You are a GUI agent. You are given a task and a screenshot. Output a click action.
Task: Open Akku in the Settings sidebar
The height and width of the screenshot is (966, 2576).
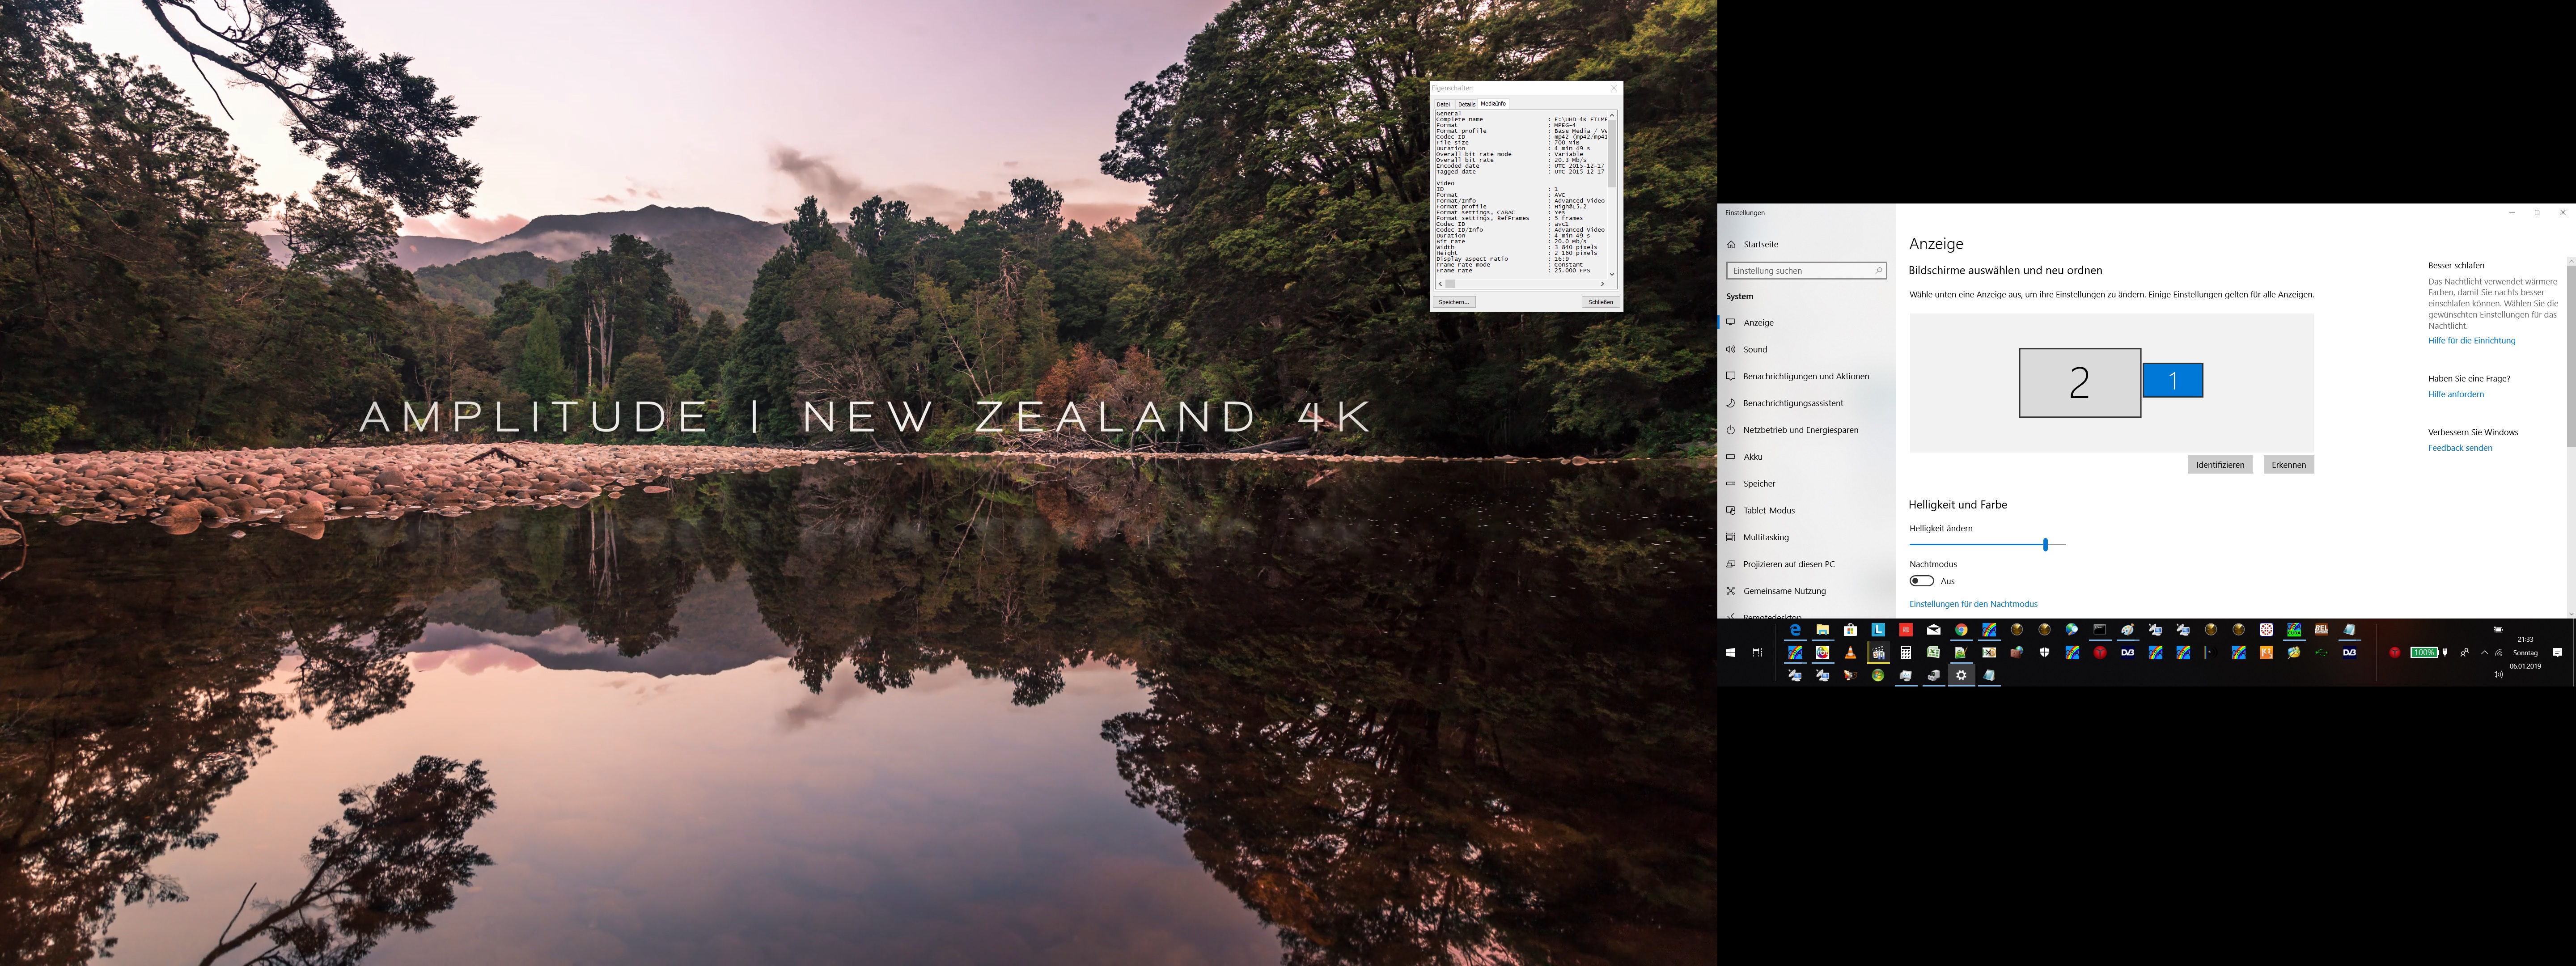[x=1806, y=457]
